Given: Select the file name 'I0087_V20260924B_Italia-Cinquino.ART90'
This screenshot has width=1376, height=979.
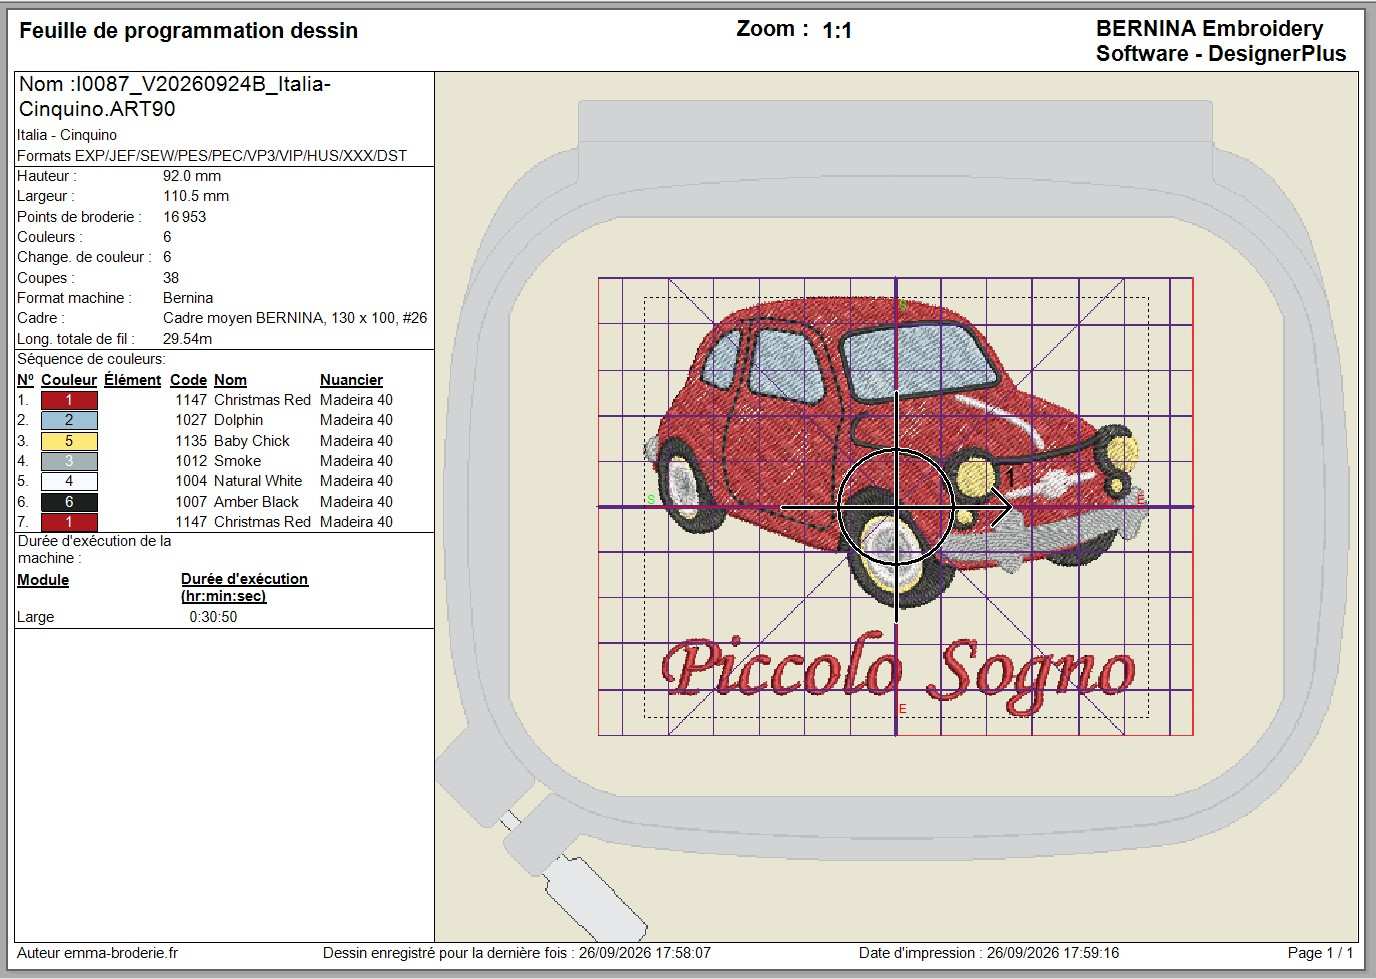Looking at the screenshot, I should coord(176,97).
